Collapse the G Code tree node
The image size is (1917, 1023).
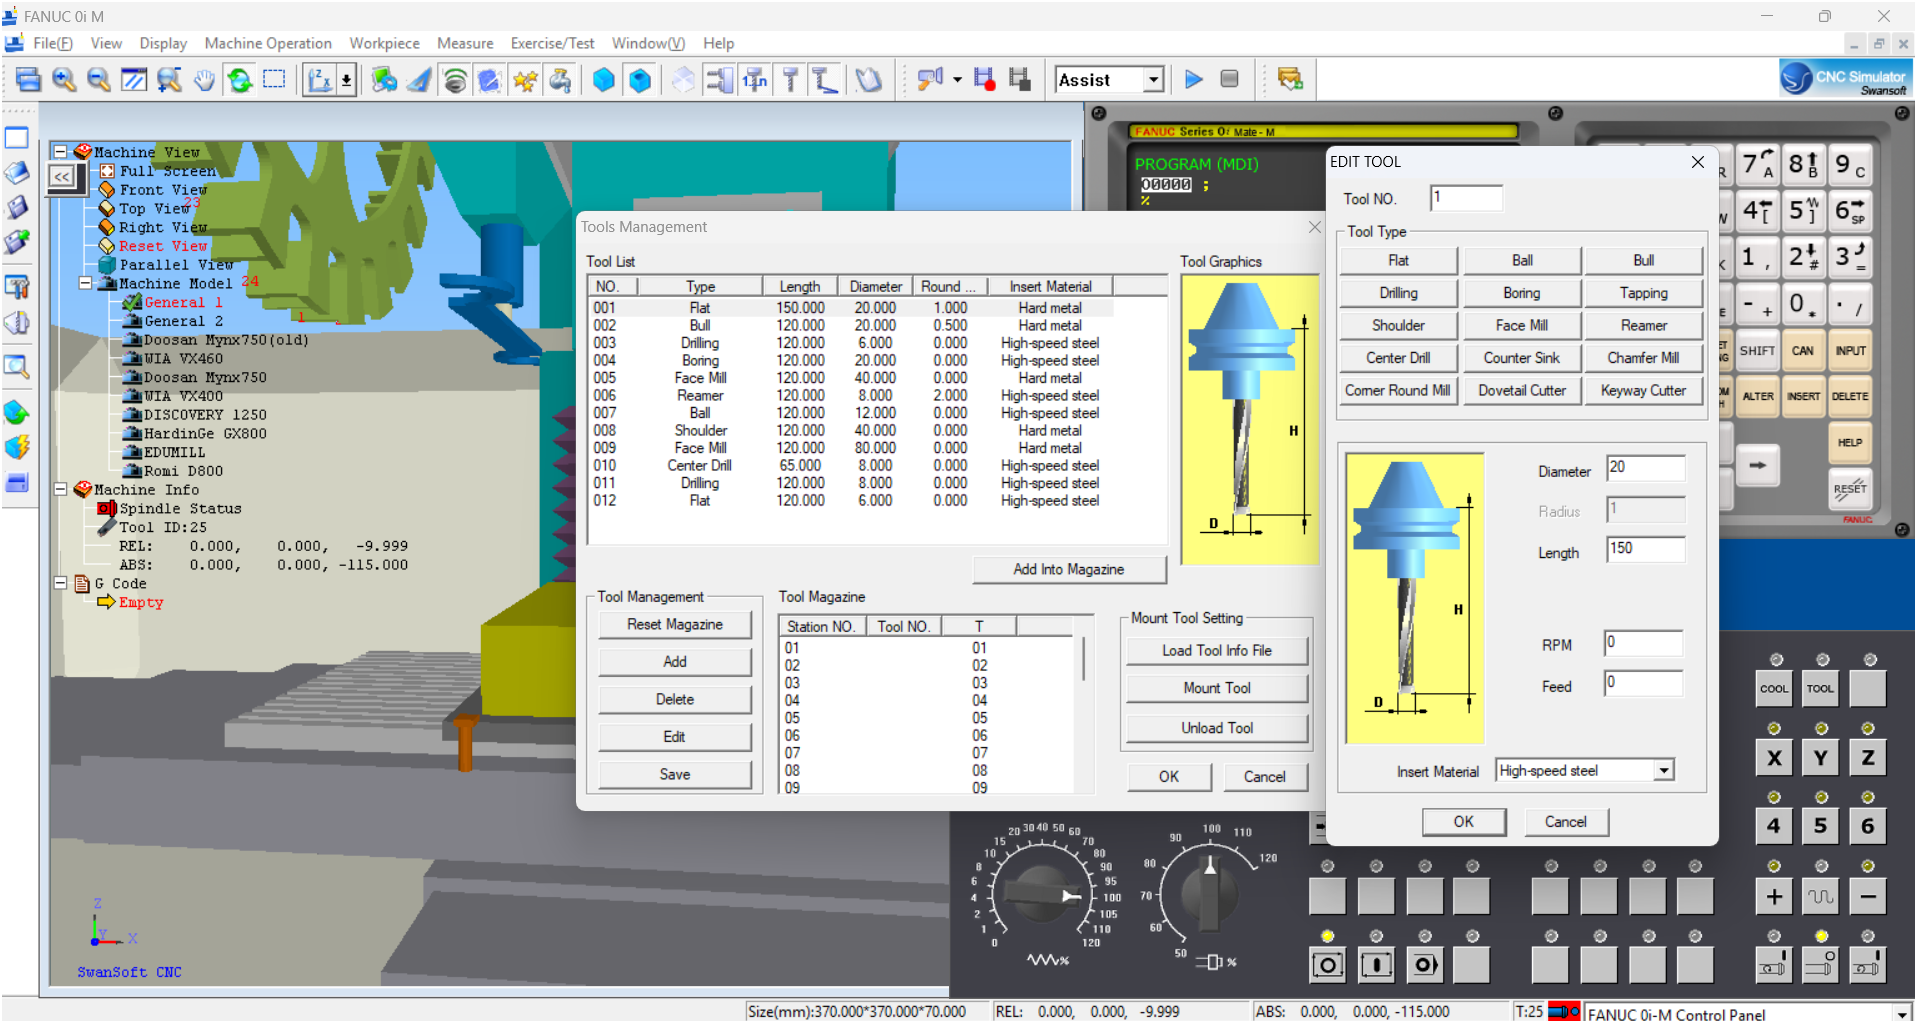(x=60, y=582)
